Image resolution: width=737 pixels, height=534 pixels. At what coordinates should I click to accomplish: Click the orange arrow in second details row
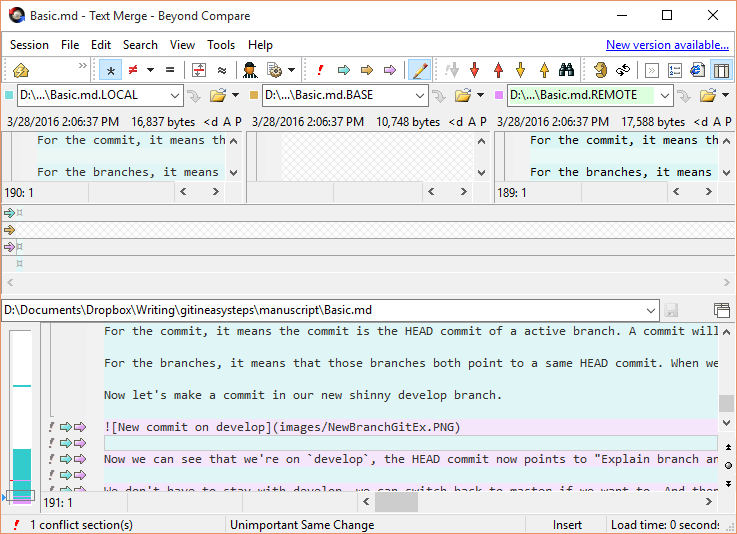click(x=9, y=230)
